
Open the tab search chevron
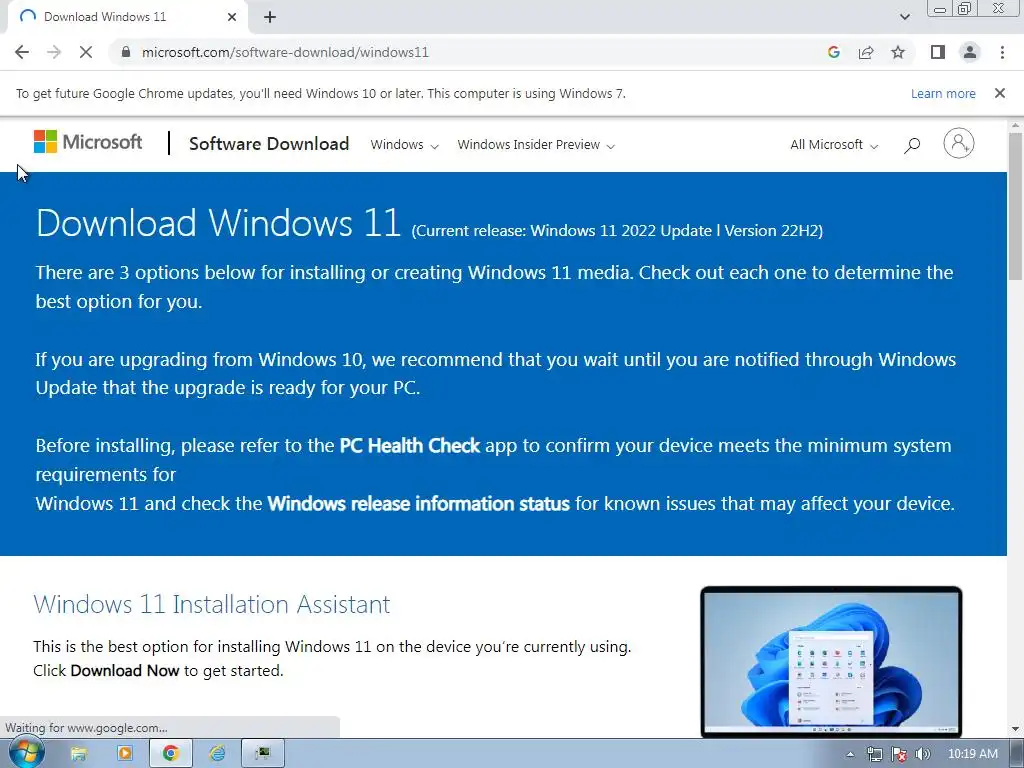[x=904, y=17]
